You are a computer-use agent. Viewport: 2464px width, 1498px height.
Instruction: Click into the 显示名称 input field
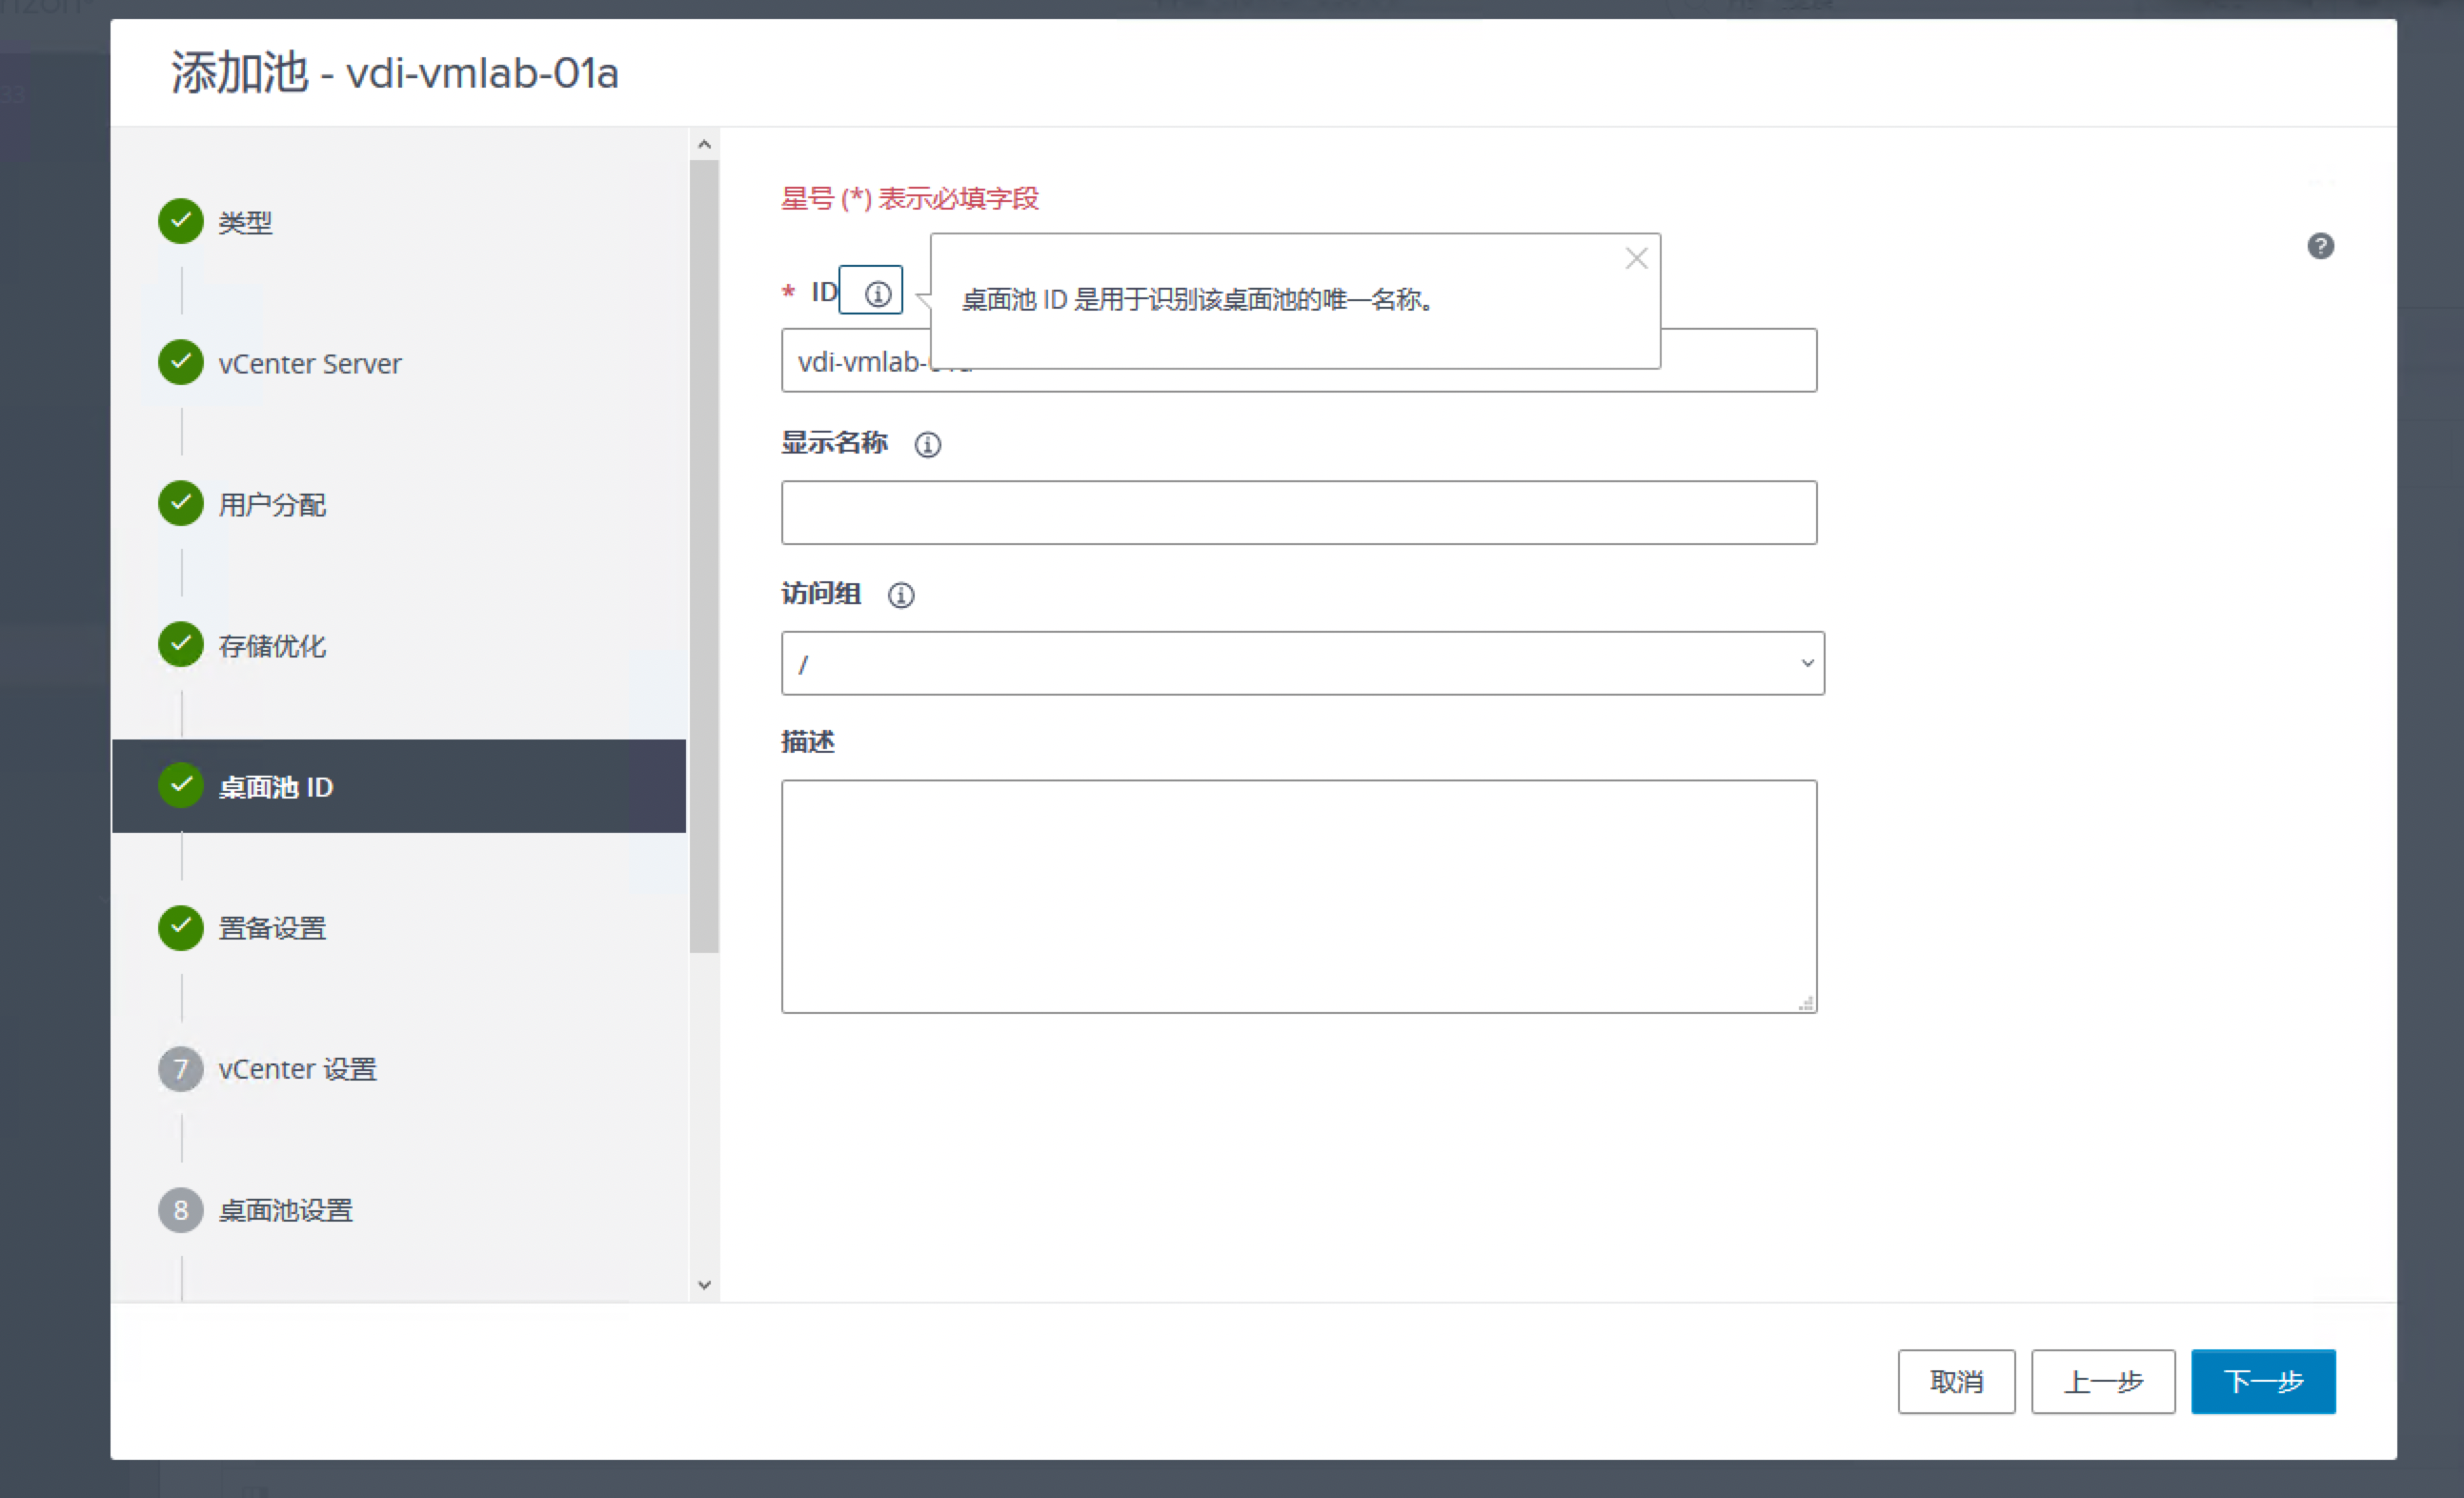pyautogui.click(x=1298, y=513)
